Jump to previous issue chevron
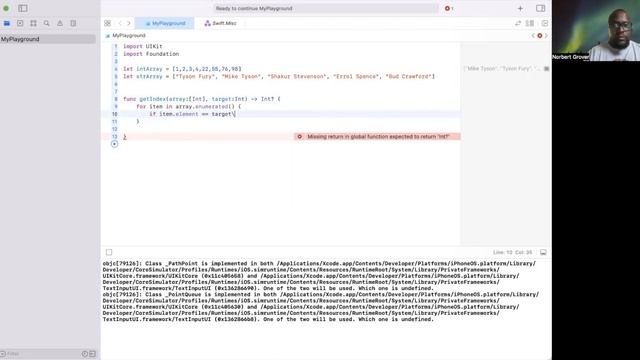The image size is (640, 360). pos(533,36)
